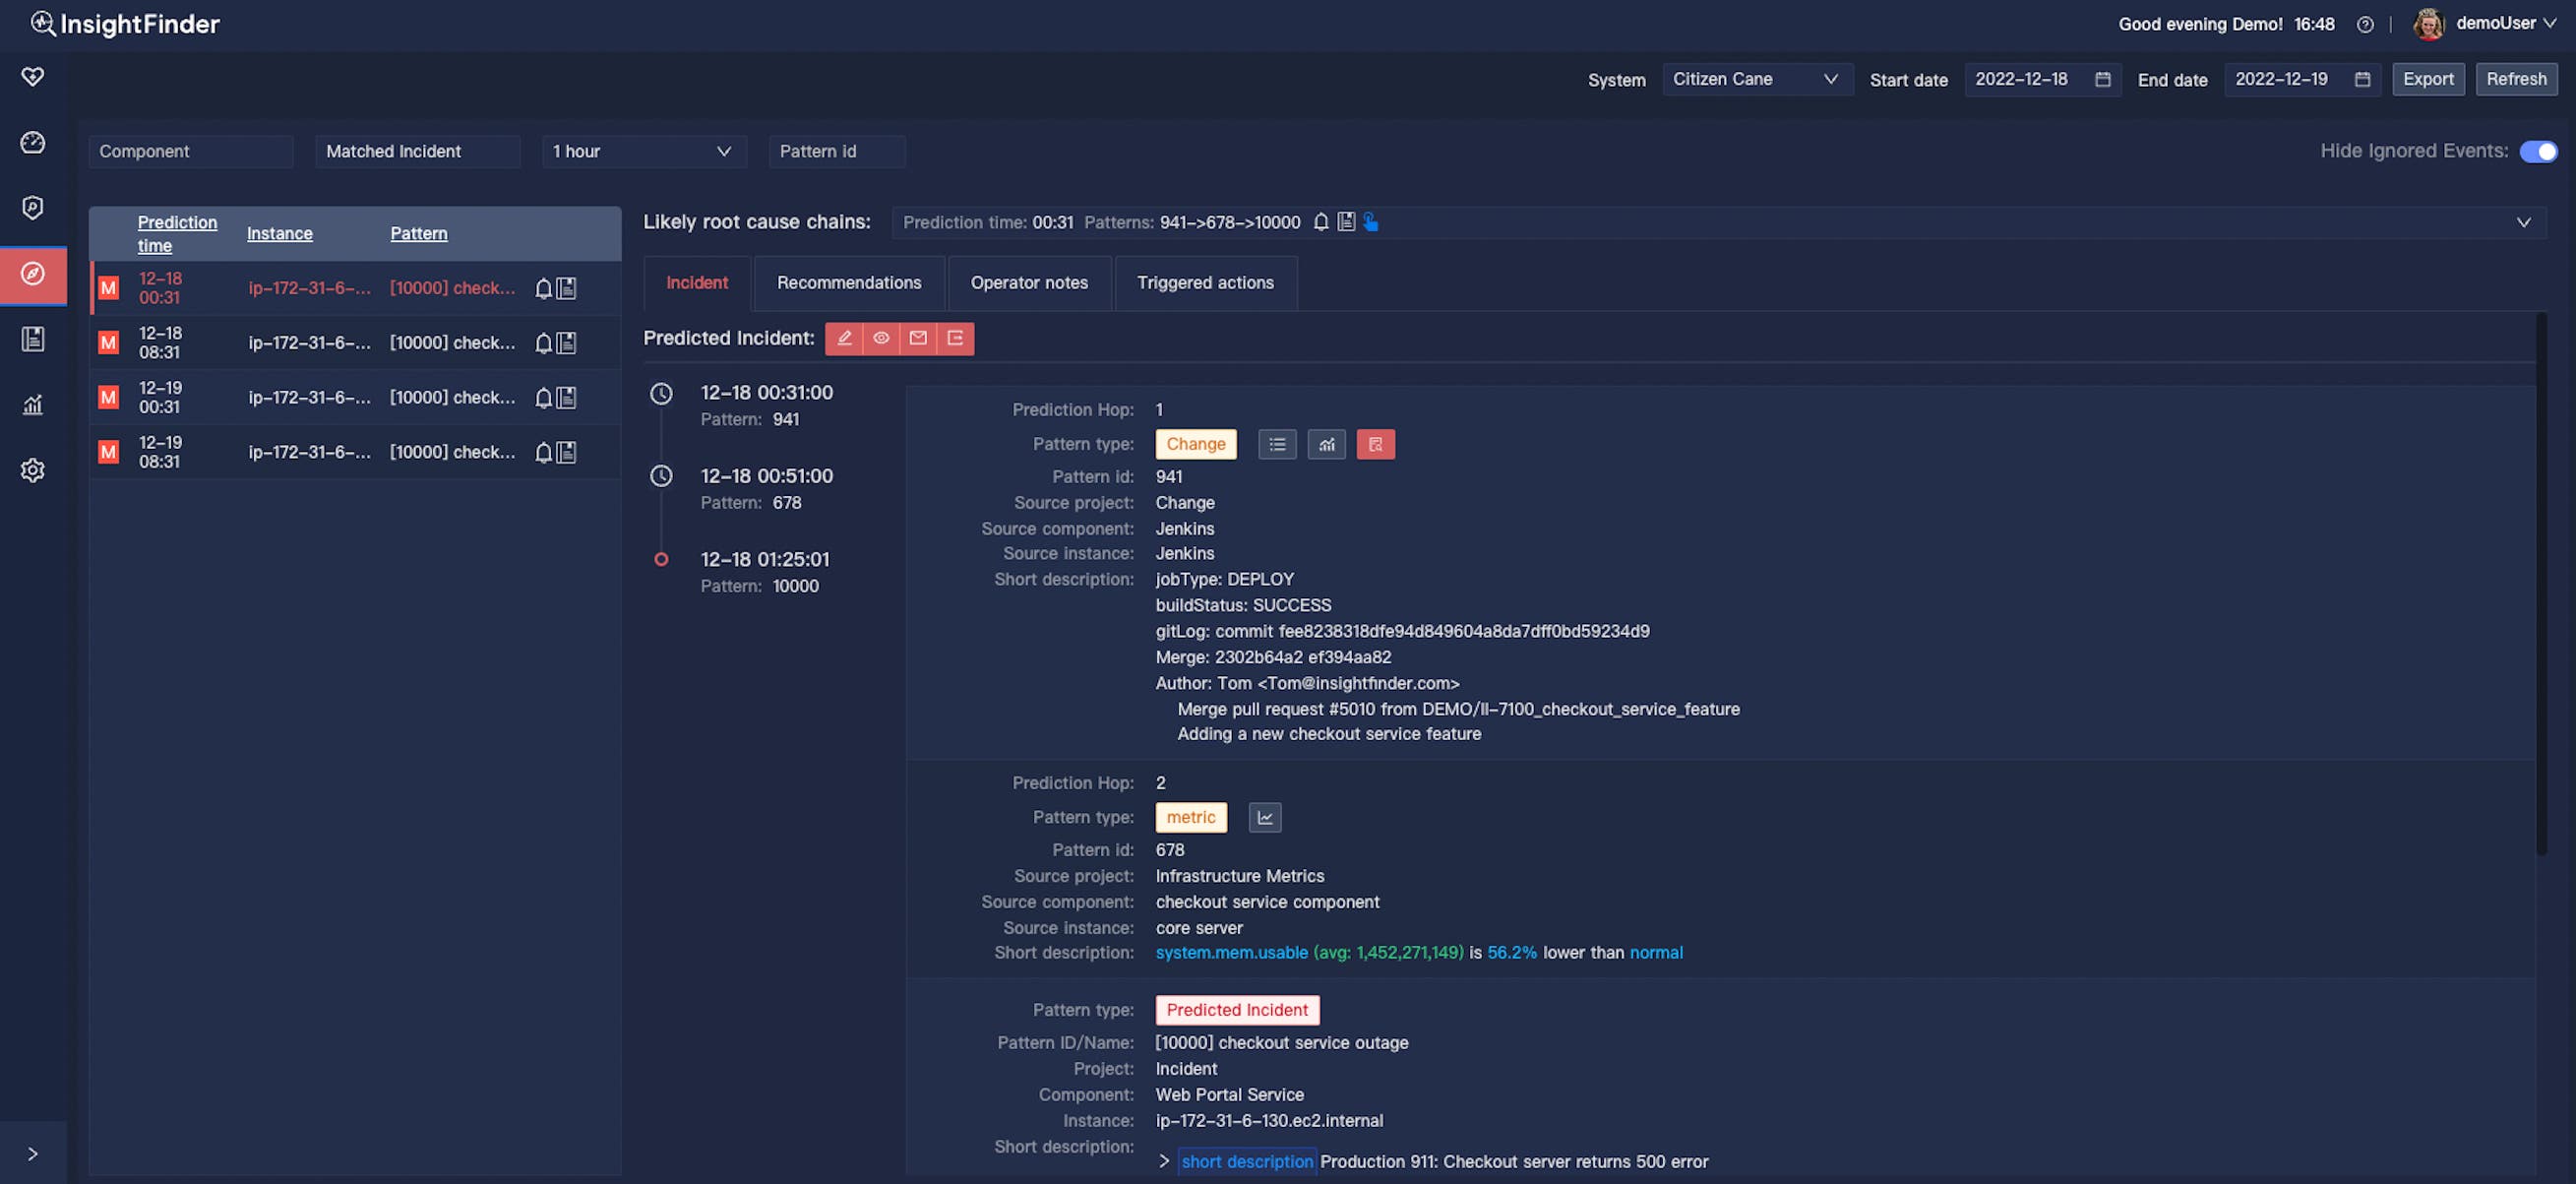Click the list icon next to Change pattern type
2576x1184 pixels.
coord(1277,443)
